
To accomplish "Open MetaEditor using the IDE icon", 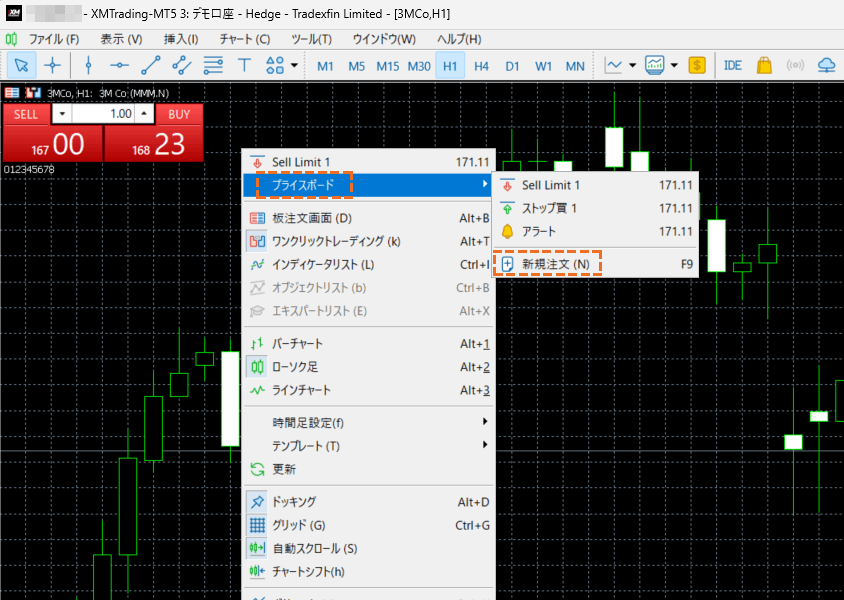I will pyautogui.click(x=733, y=65).
